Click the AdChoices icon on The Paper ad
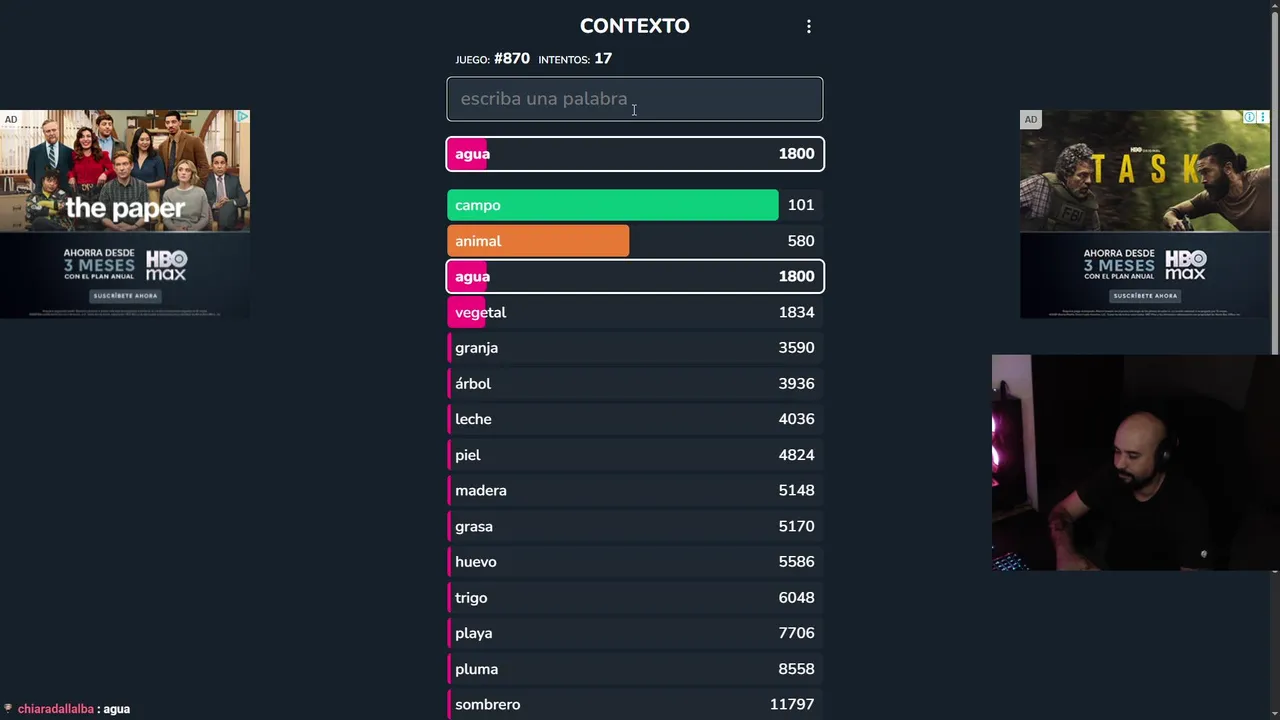 coord(242,117)
